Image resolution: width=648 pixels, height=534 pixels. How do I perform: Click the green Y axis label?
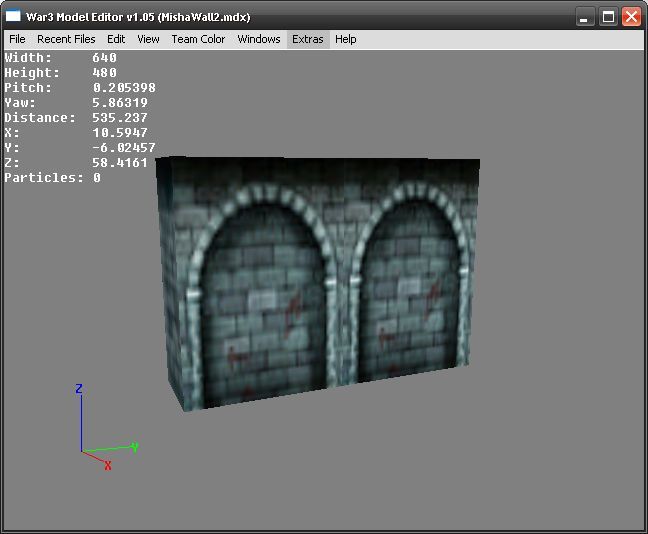point(135,447)
